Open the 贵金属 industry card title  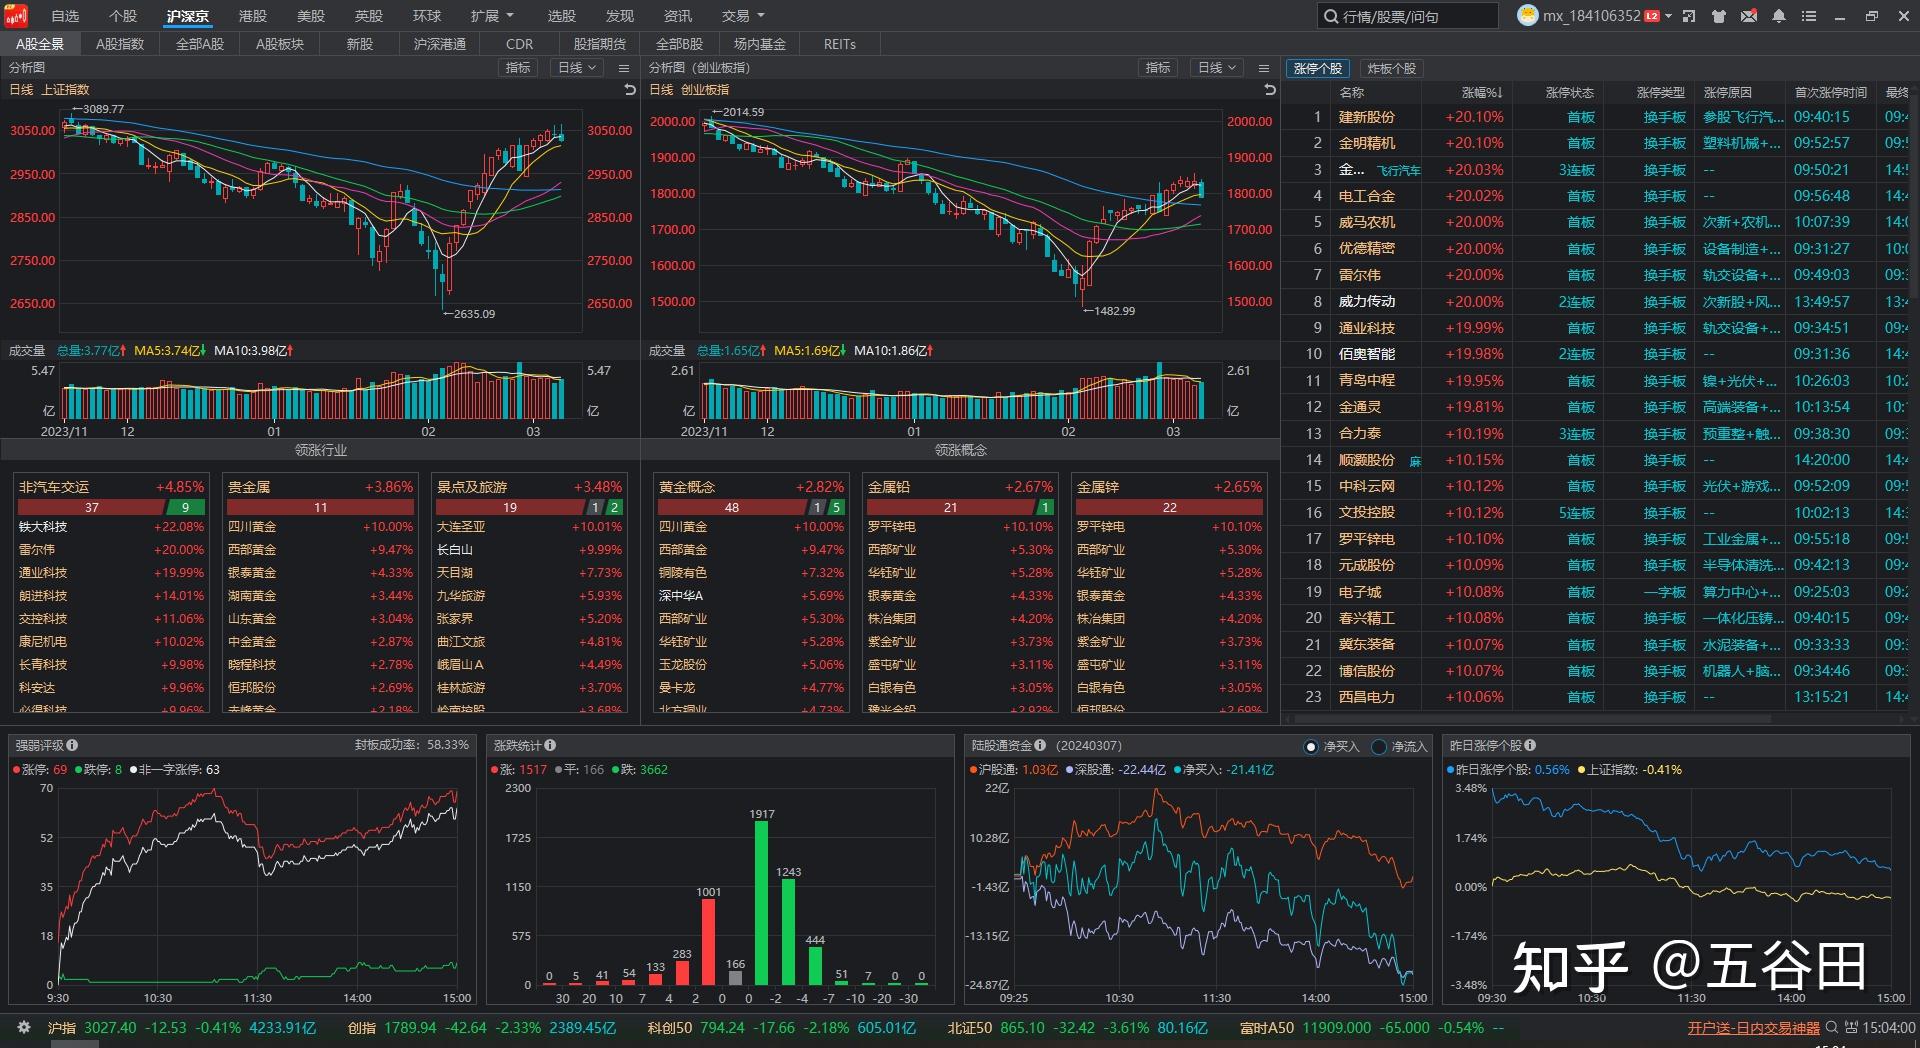249,487
